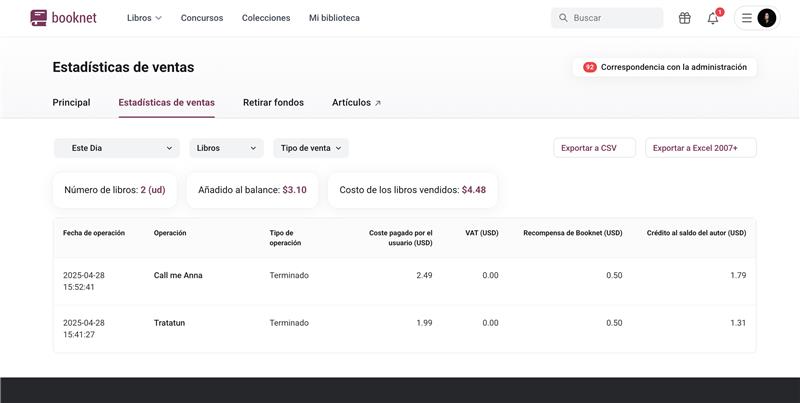Open the Este Dia period dropdown
The width and height of the screenshot is (800, 403).
coord(116,148)
